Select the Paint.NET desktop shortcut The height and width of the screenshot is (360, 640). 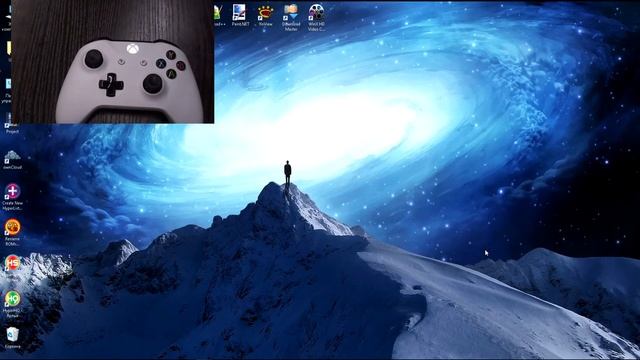(240, 16)
